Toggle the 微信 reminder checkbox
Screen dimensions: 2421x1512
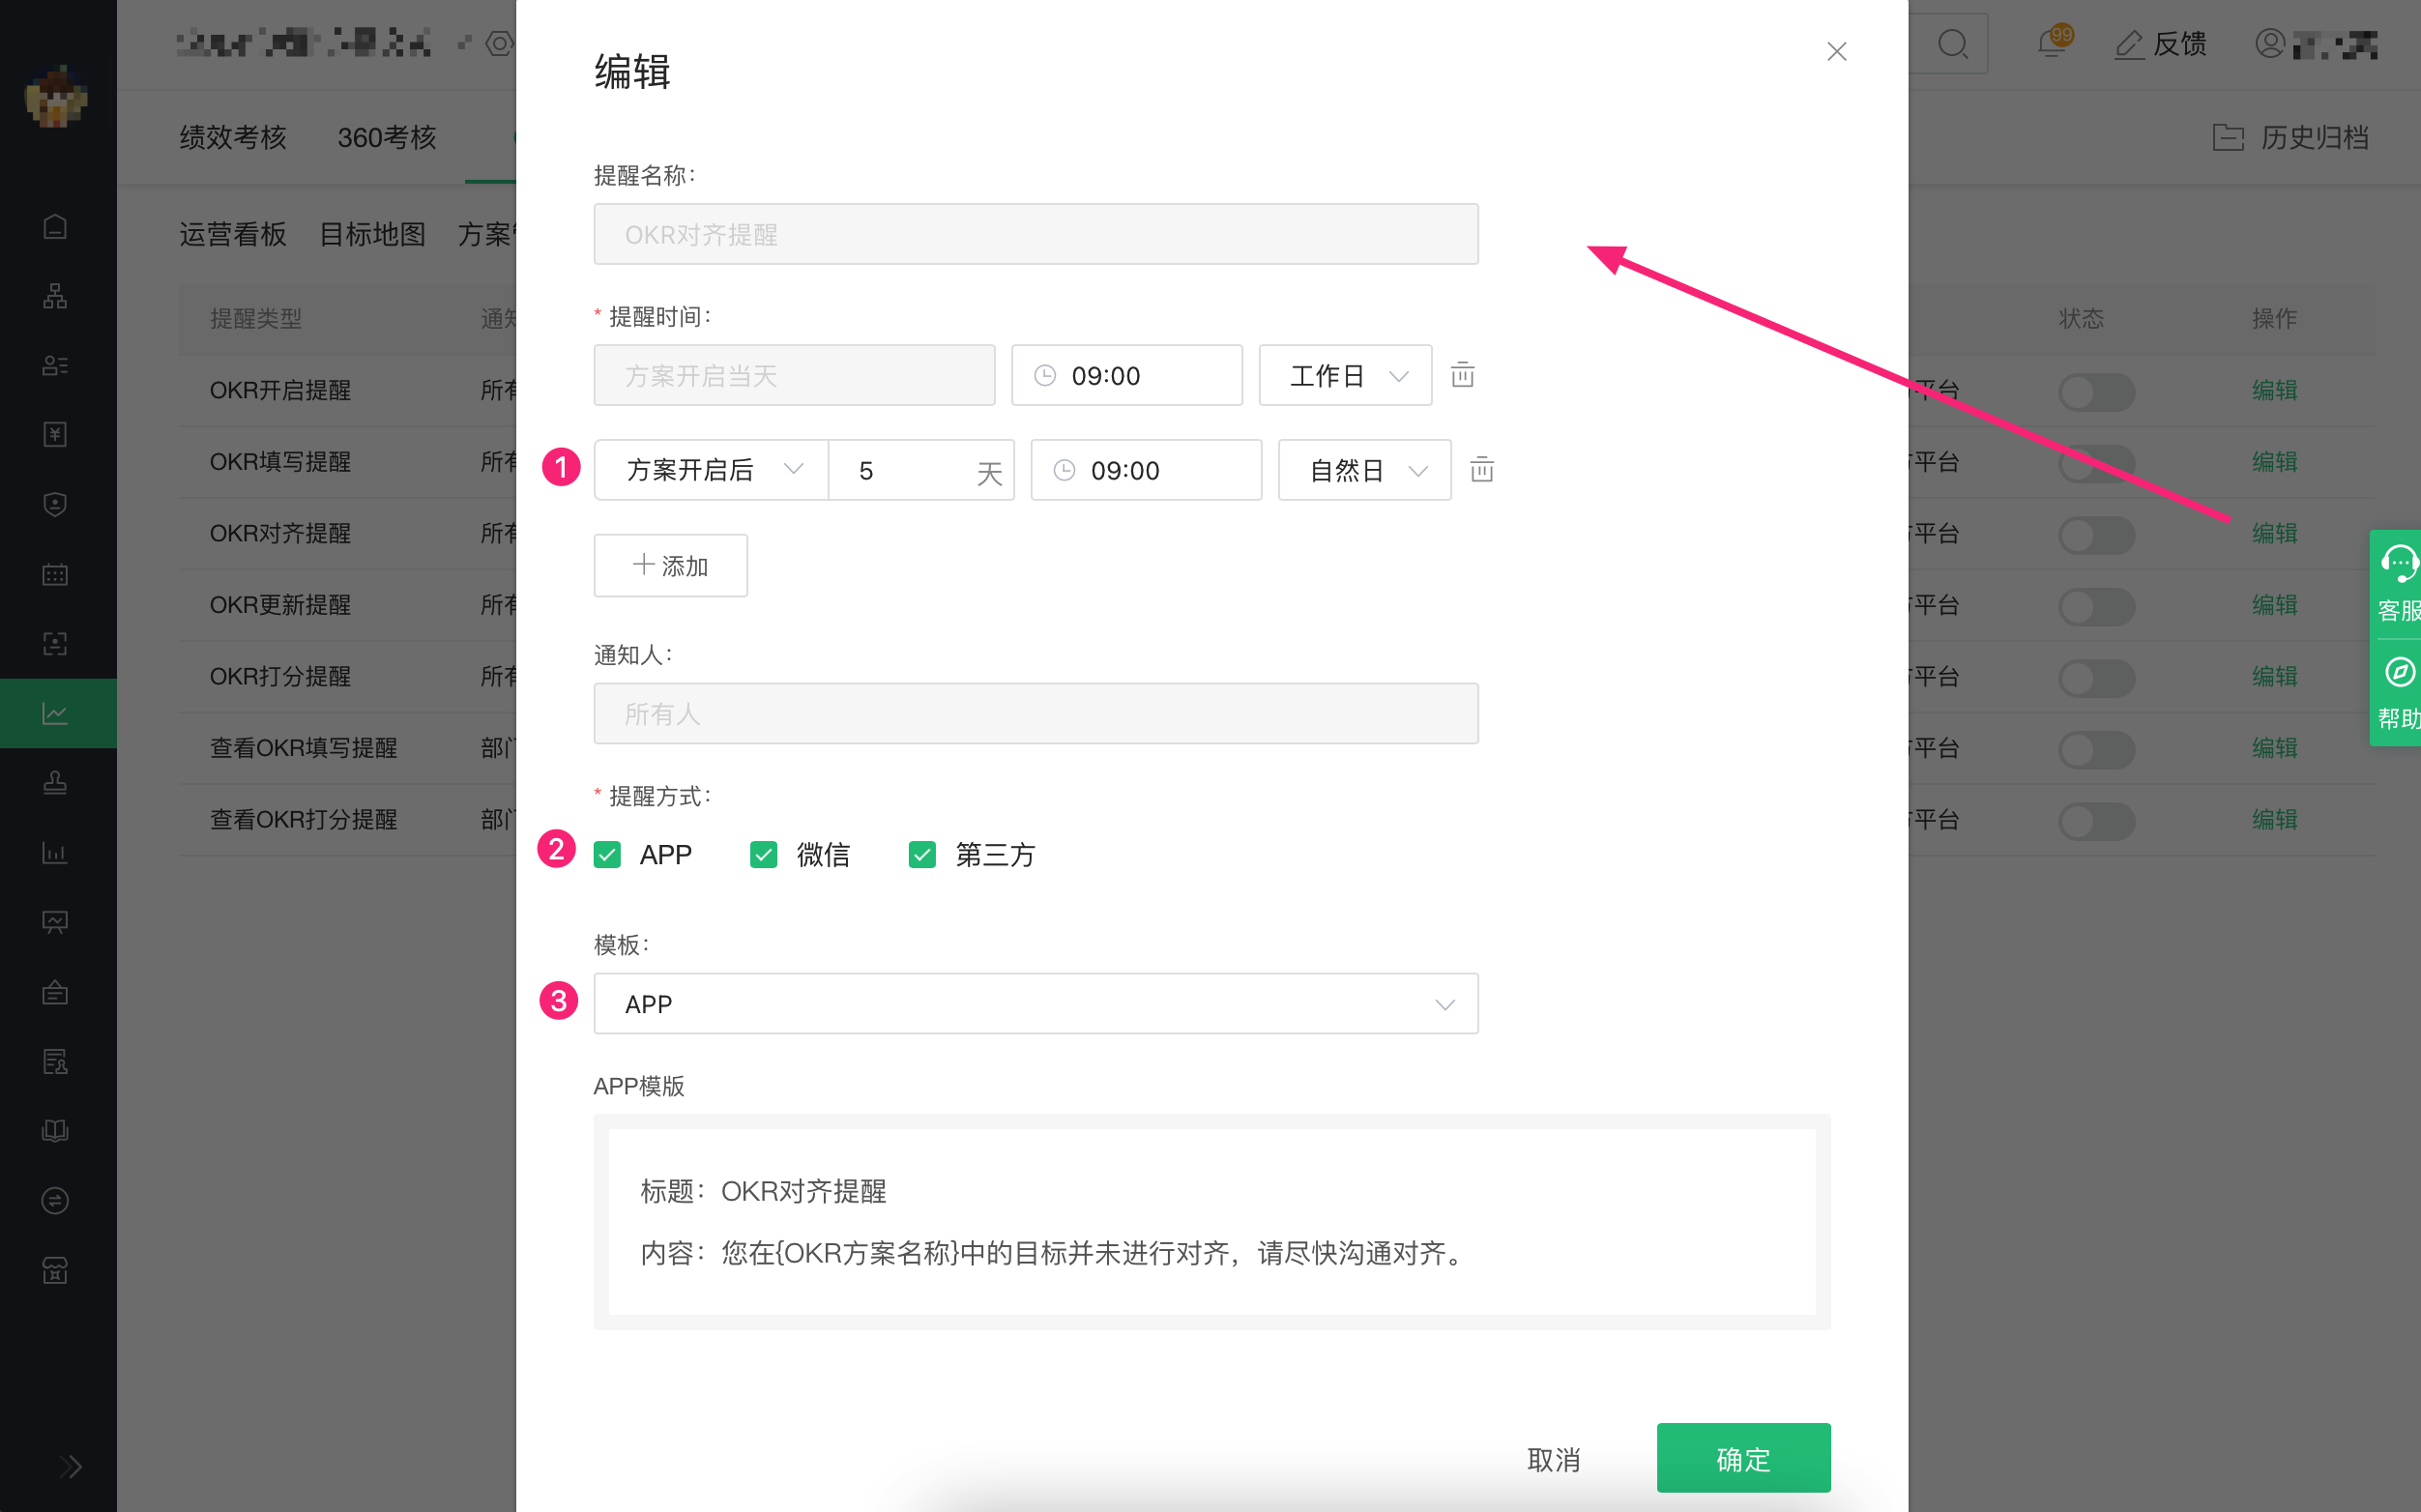pos(764,855)
